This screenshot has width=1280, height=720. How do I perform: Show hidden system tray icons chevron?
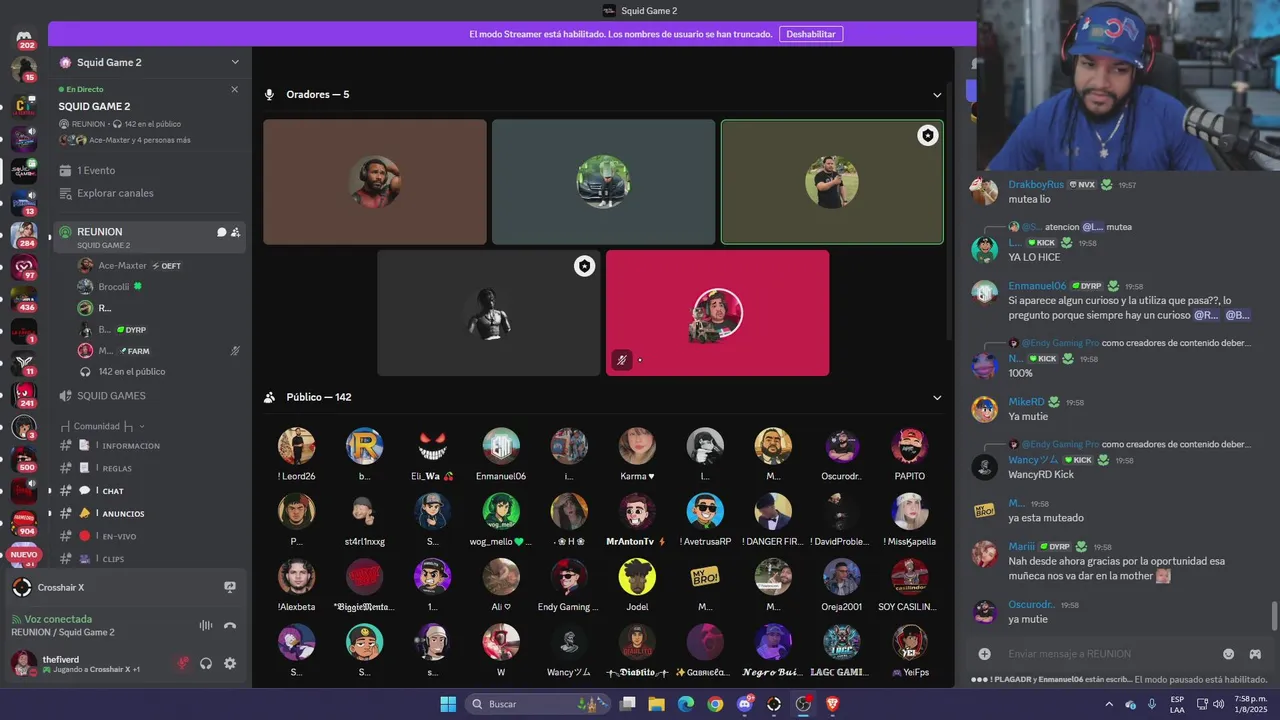point(1109,704)
